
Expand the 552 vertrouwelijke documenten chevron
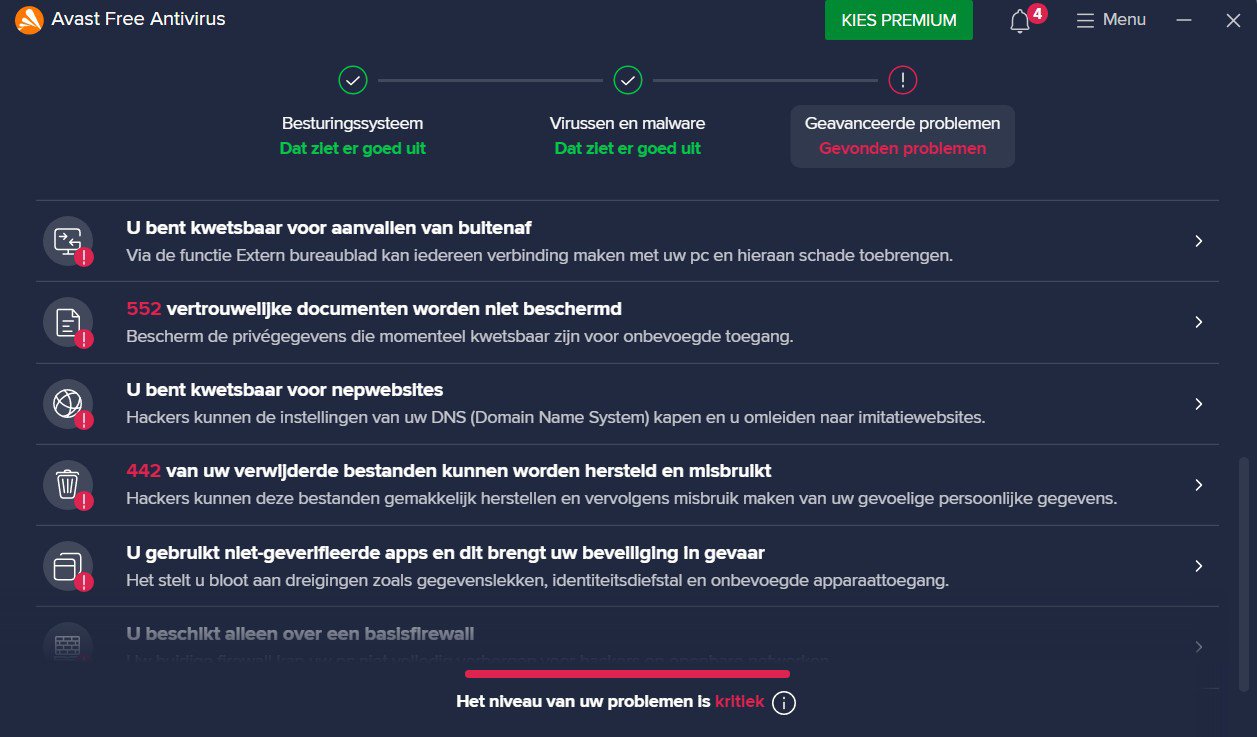pos(1199,322)
